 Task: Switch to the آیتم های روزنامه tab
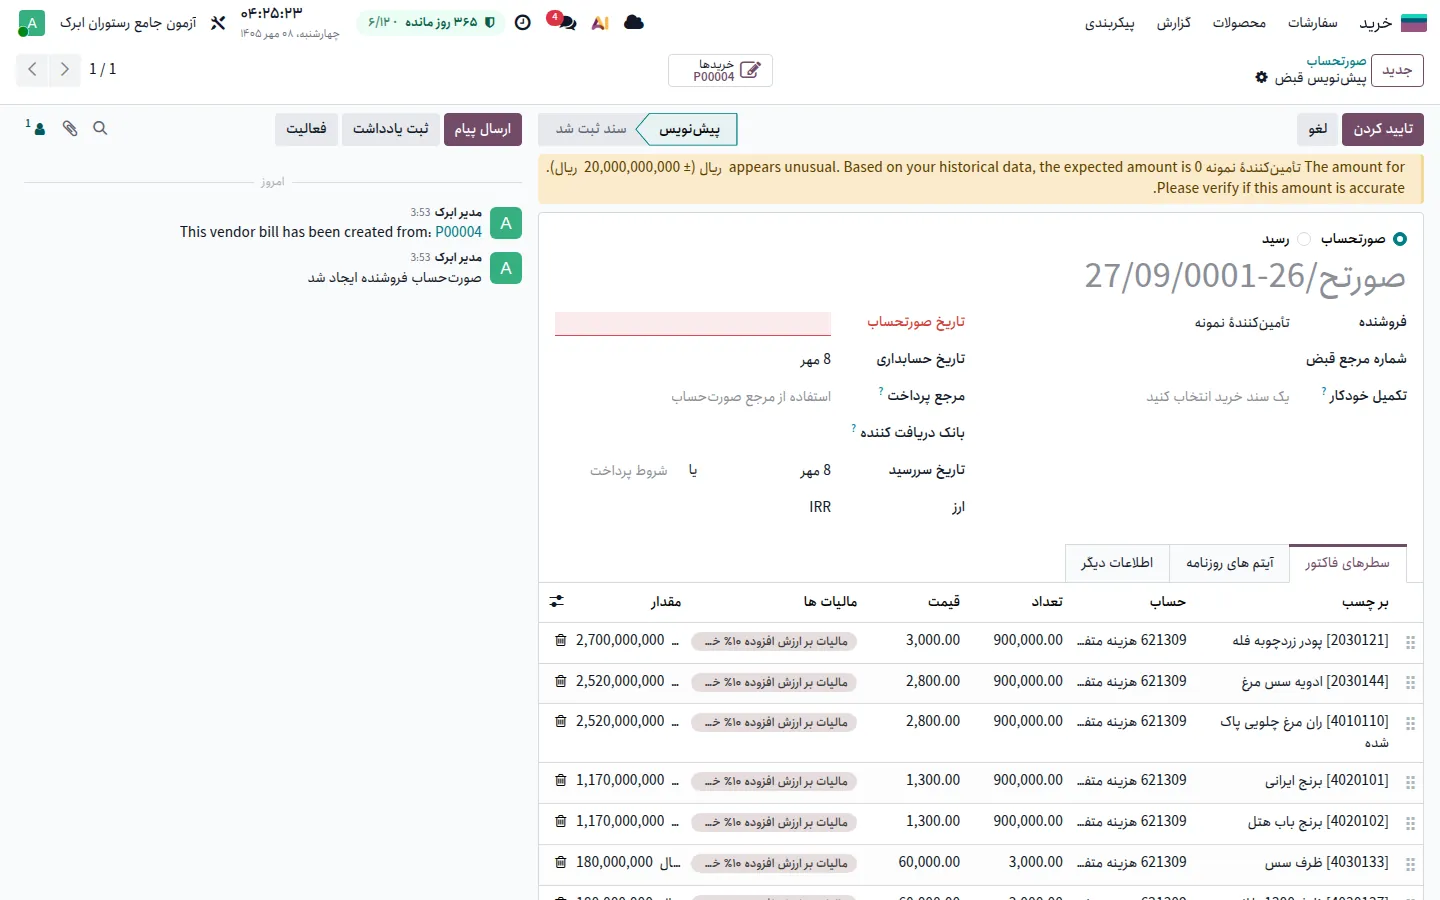tap(1230, 563)
